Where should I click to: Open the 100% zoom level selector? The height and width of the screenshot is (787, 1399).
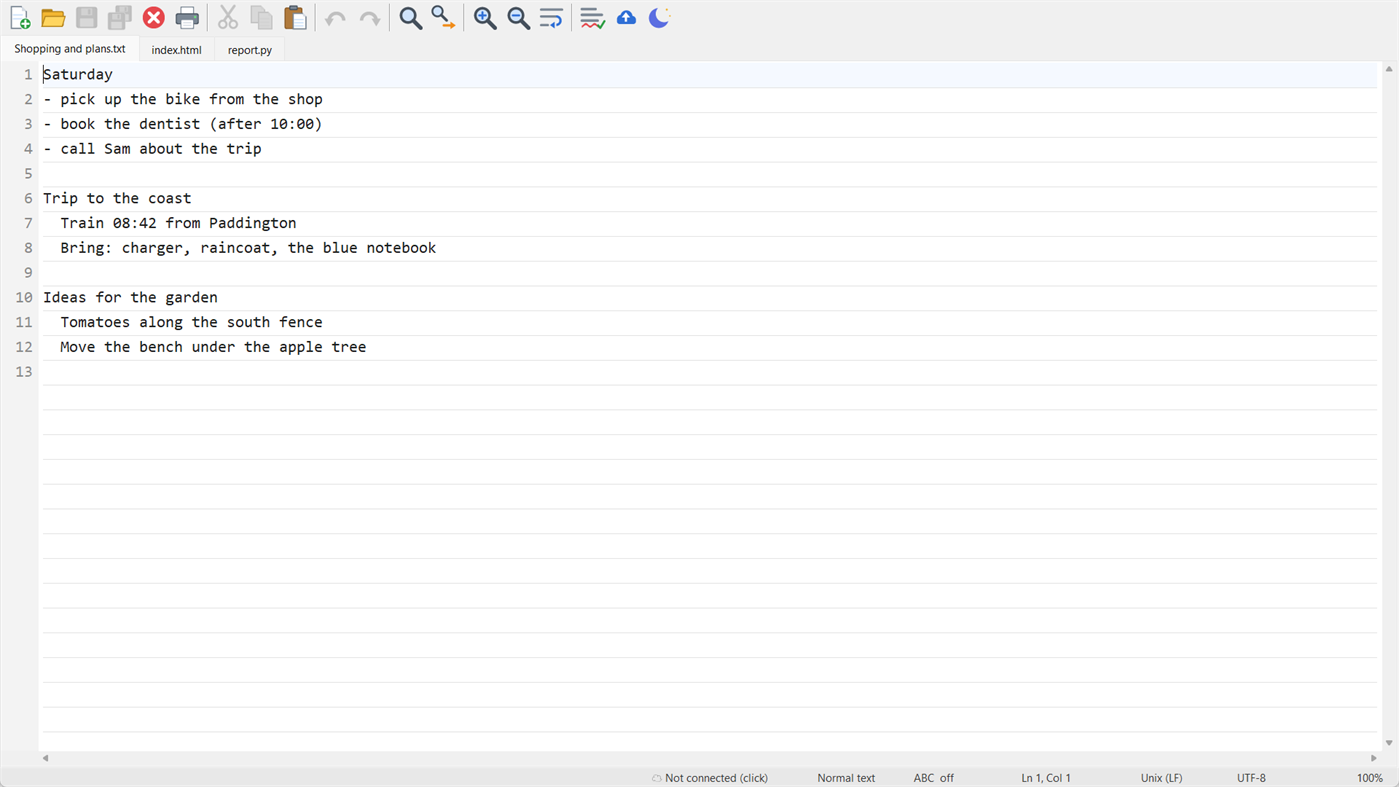click(1370, 778)
